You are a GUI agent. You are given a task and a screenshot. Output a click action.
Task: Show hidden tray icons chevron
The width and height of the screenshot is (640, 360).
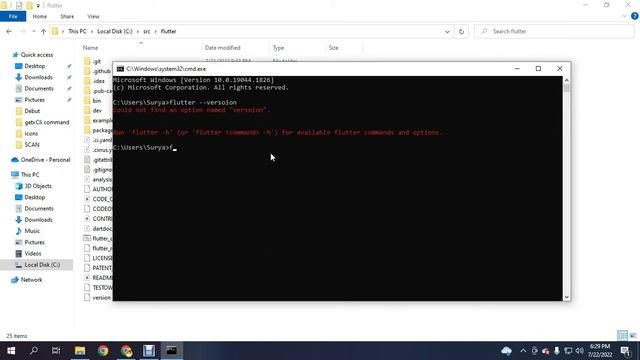tap(523, 351)
